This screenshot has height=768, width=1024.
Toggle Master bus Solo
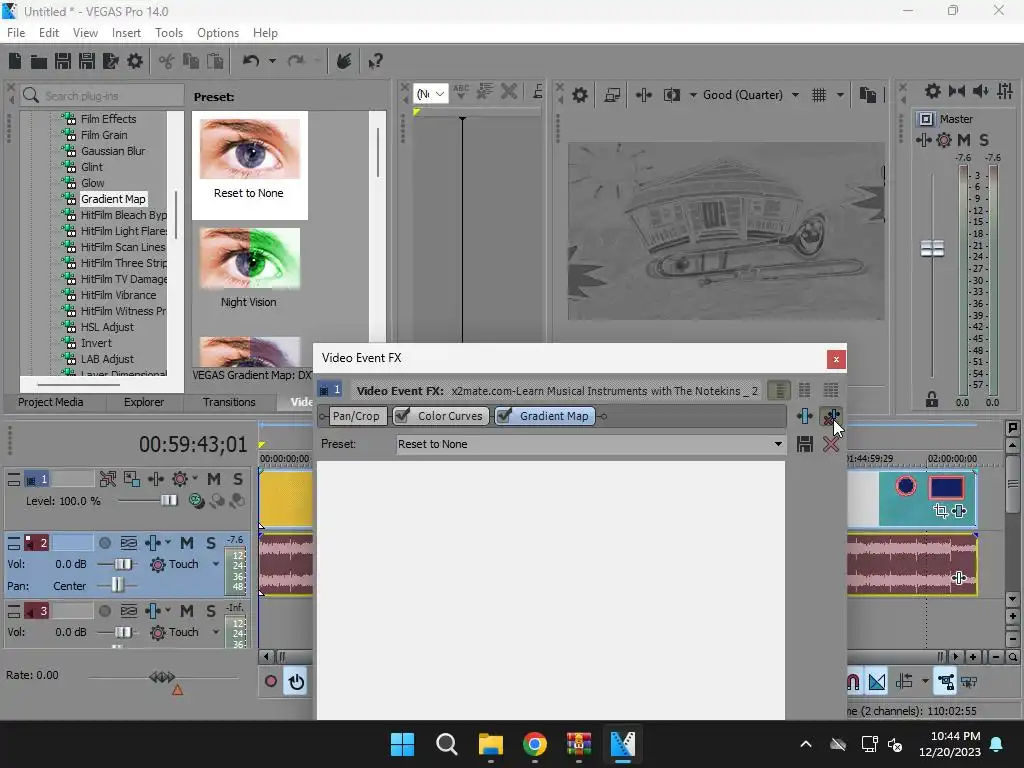coord(984,140)
